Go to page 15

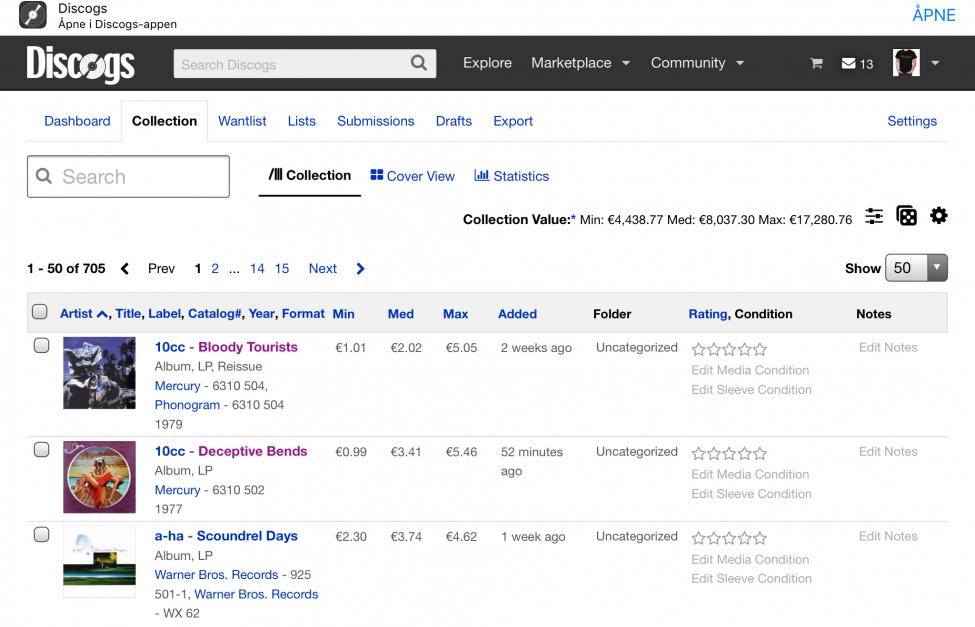pos(282,269)
